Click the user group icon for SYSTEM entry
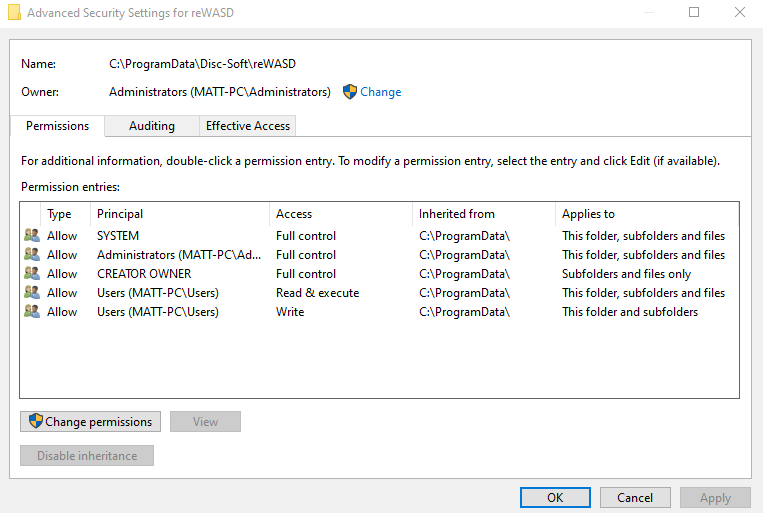763x513 pixels. (32, 236)
